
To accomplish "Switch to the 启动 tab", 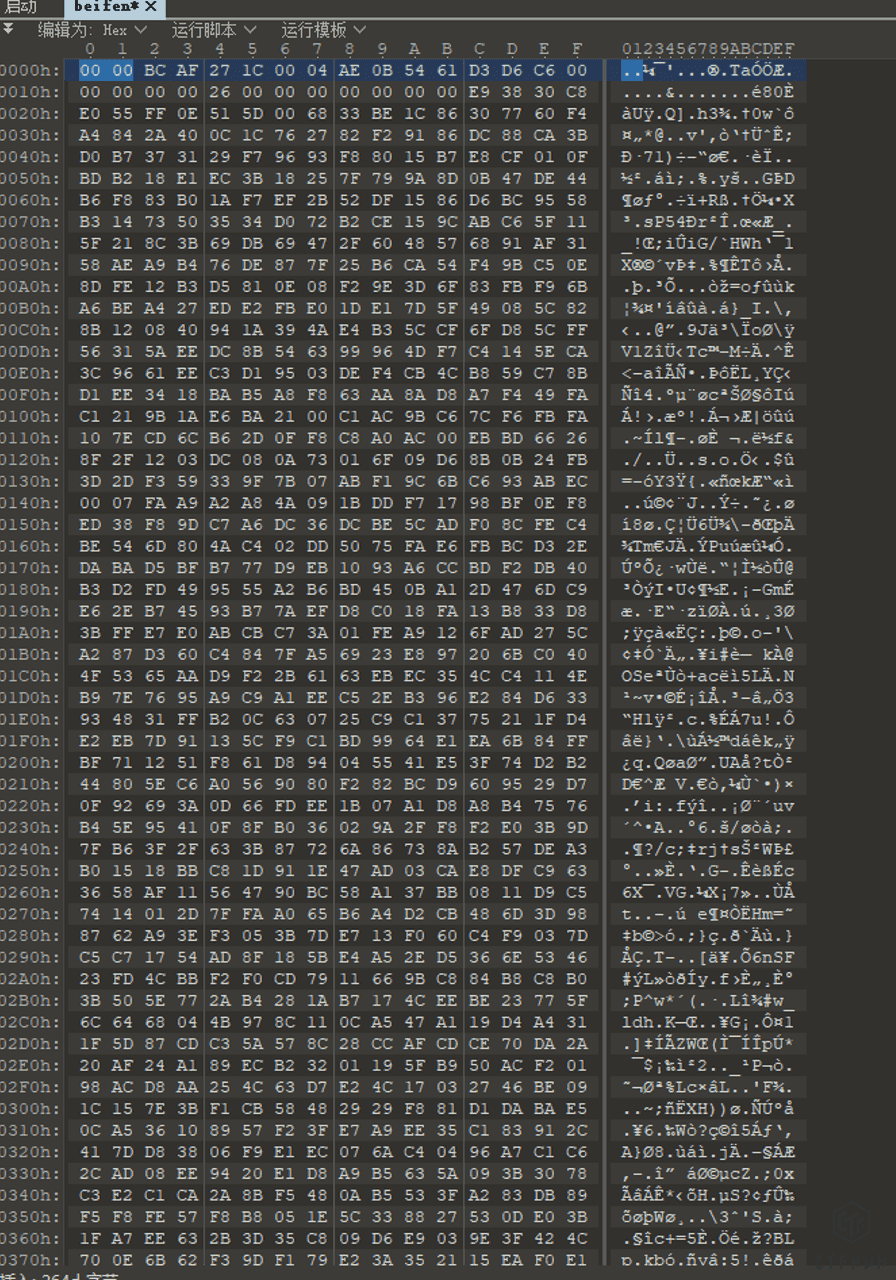I will click(23, 7).
